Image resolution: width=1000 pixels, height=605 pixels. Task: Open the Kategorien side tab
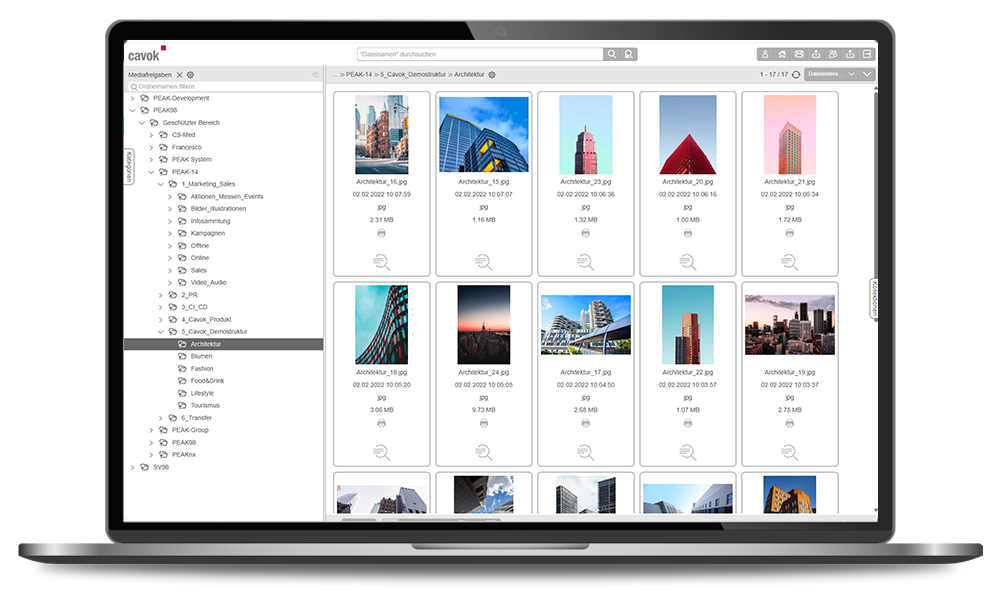tap(129, 167)
